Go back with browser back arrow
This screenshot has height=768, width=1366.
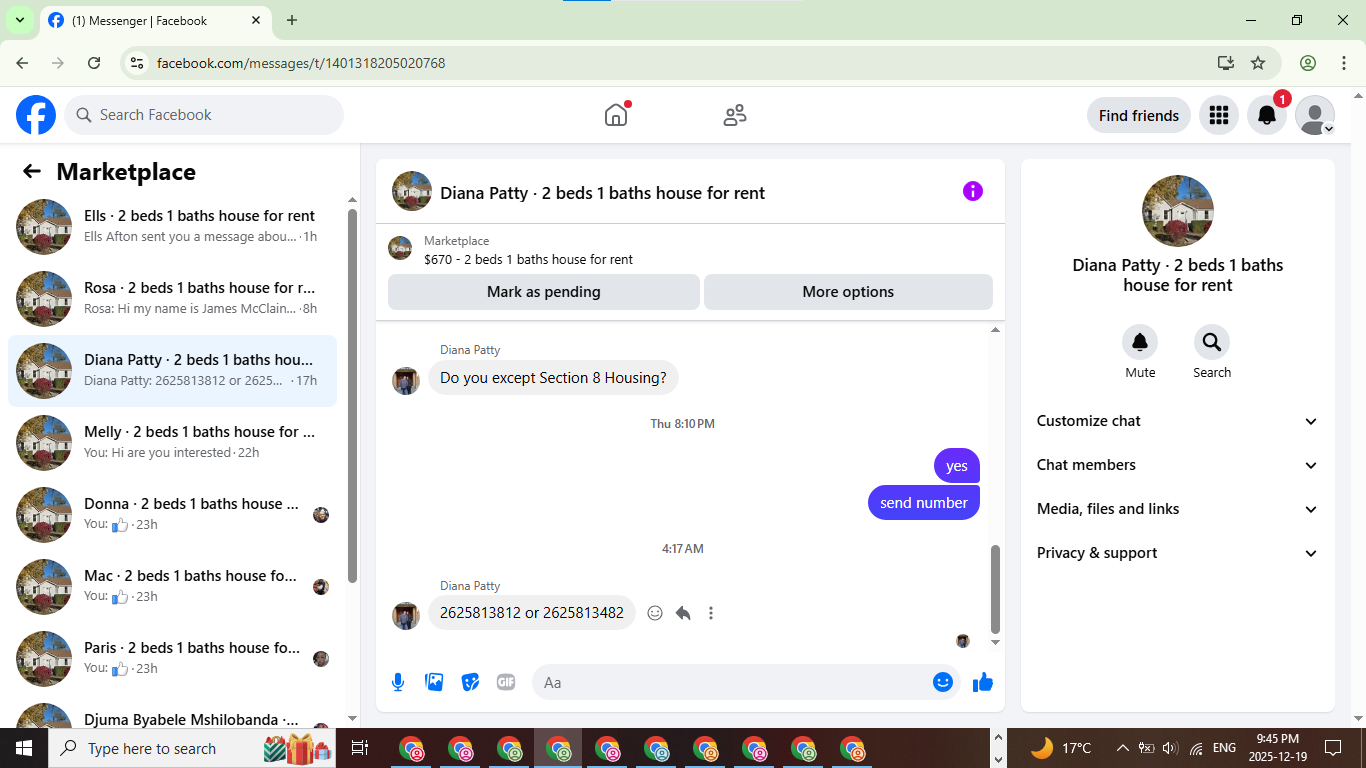click(22, 63)
